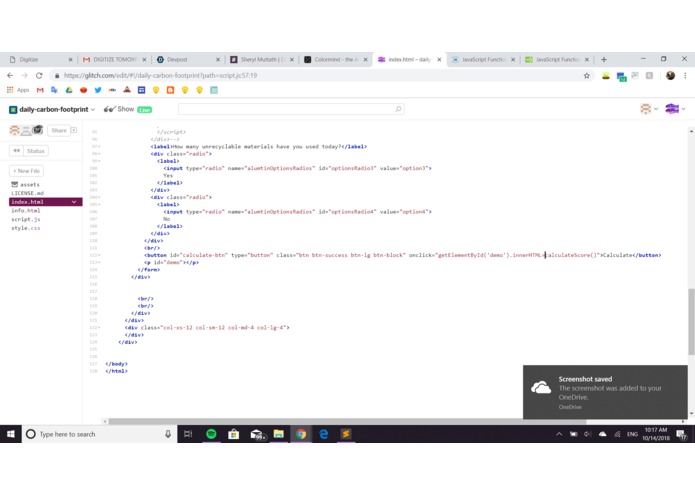
Task: Click the browser address bar
Action: [x=319, y=76]
